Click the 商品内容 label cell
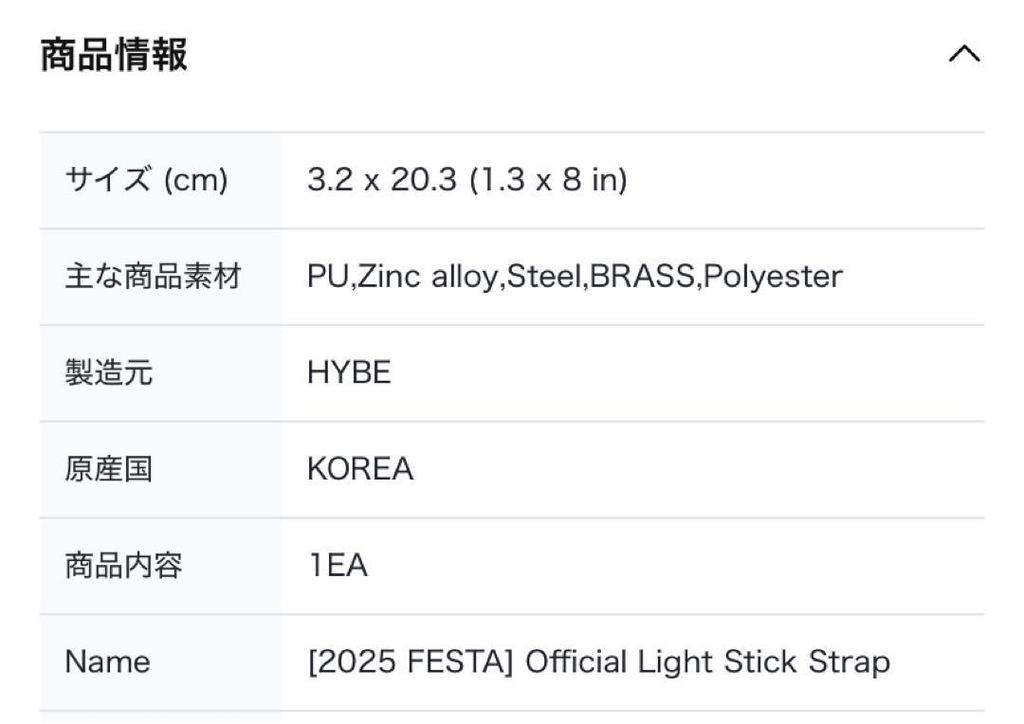1024x724 pixels. (124, 566)
